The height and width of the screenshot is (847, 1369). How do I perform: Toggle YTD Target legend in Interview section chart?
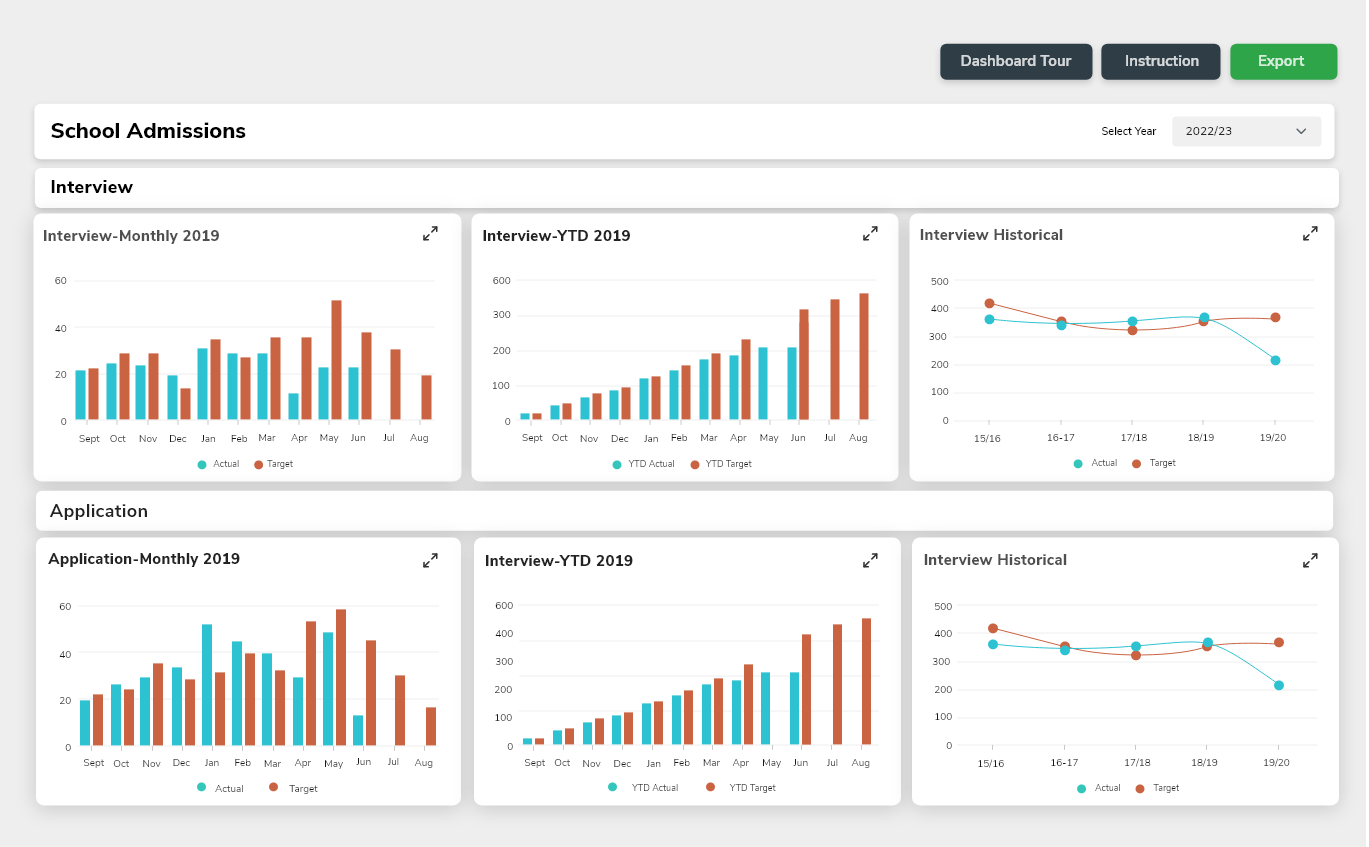[721, 464]
